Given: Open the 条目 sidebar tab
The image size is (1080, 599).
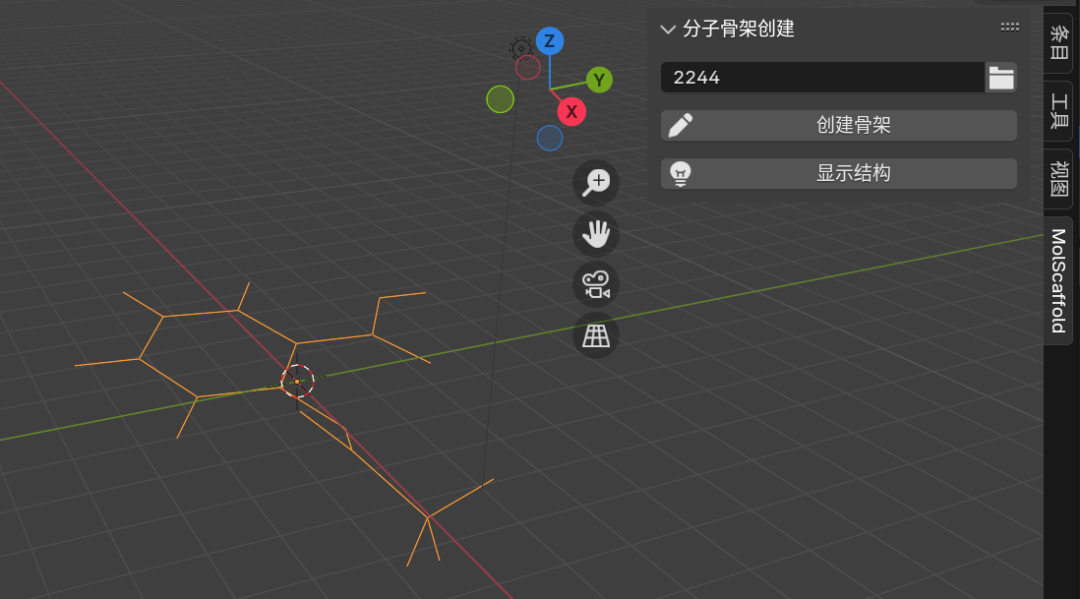Looking at the screenshot, I should (x=1059, y=41).
